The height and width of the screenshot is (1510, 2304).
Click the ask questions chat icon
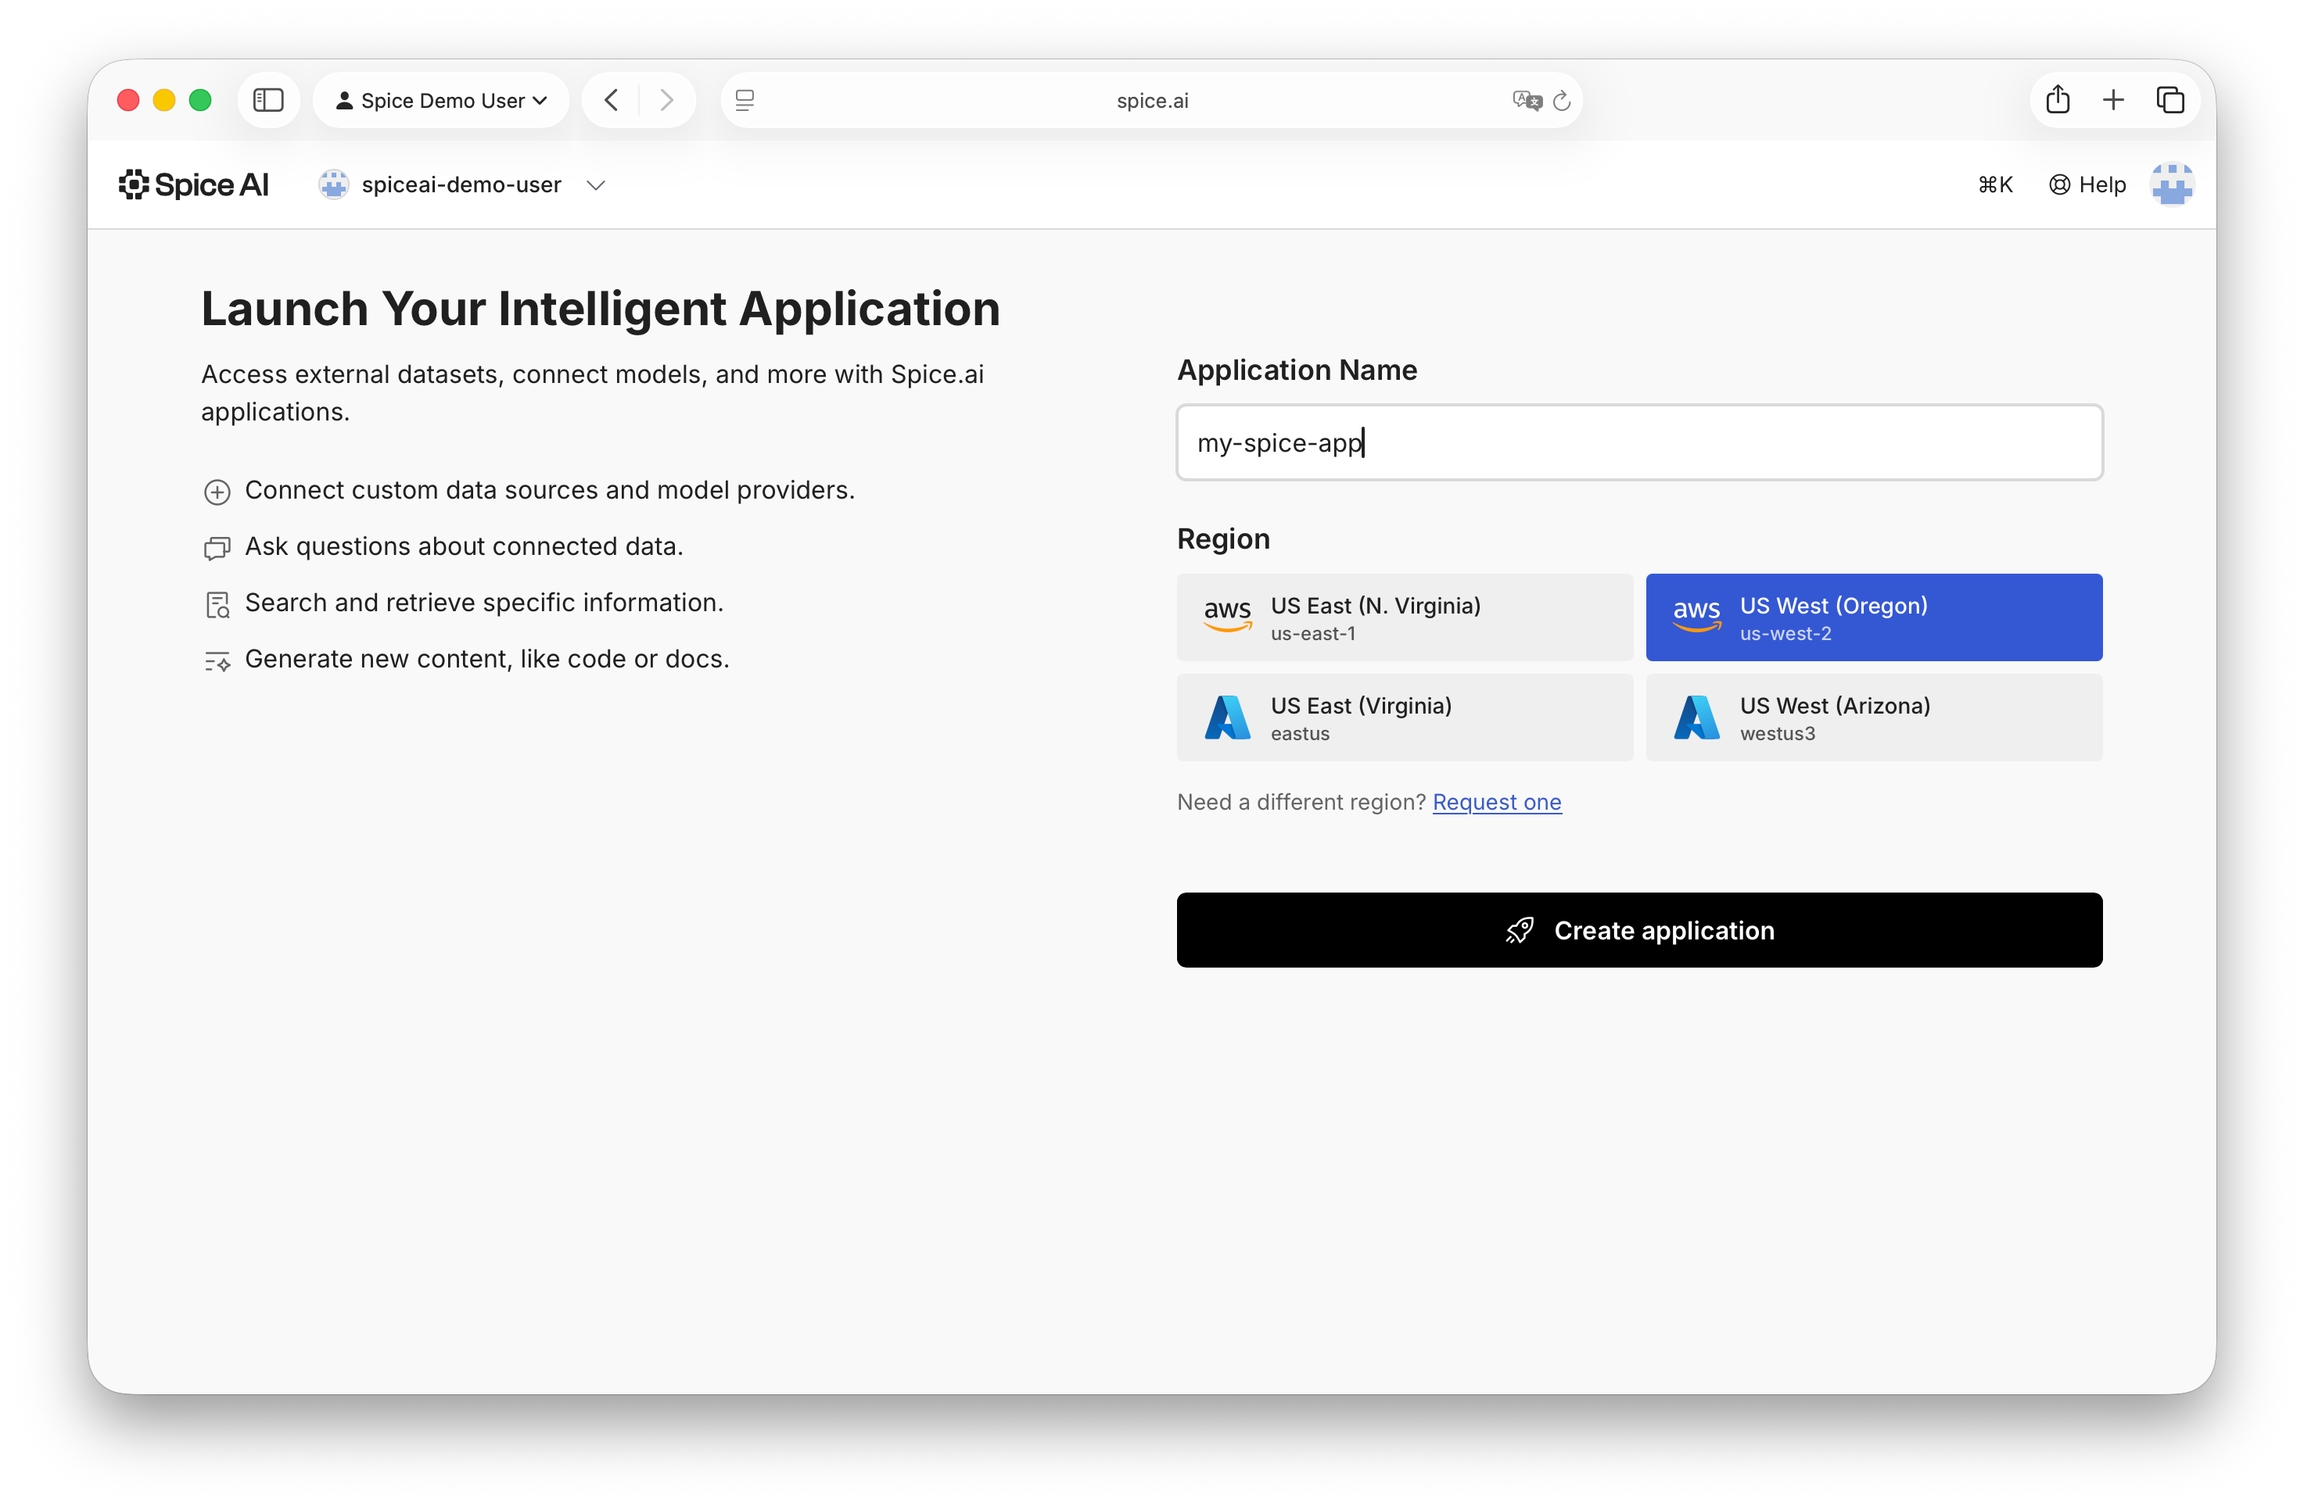click(x=216, y=548)
